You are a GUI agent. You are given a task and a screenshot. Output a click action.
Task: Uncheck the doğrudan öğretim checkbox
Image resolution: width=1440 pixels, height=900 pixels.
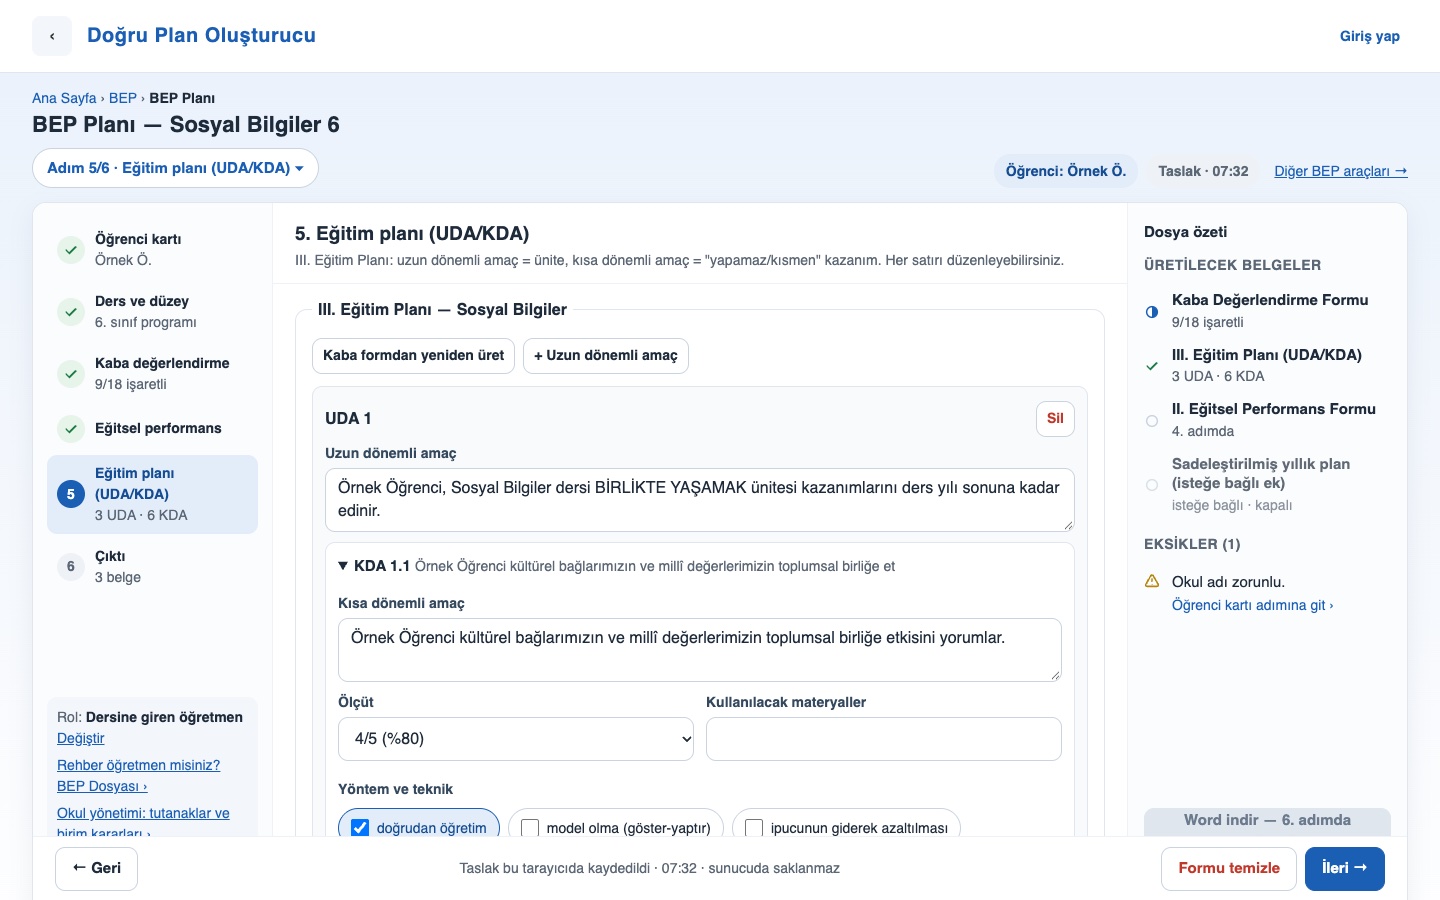pos(360,828)
